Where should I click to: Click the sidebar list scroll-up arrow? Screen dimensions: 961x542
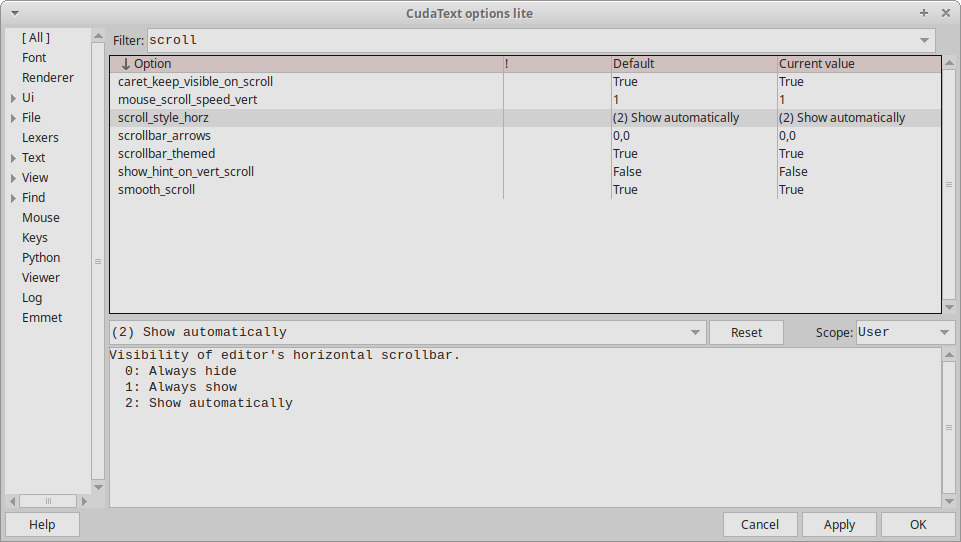point(98,36)
